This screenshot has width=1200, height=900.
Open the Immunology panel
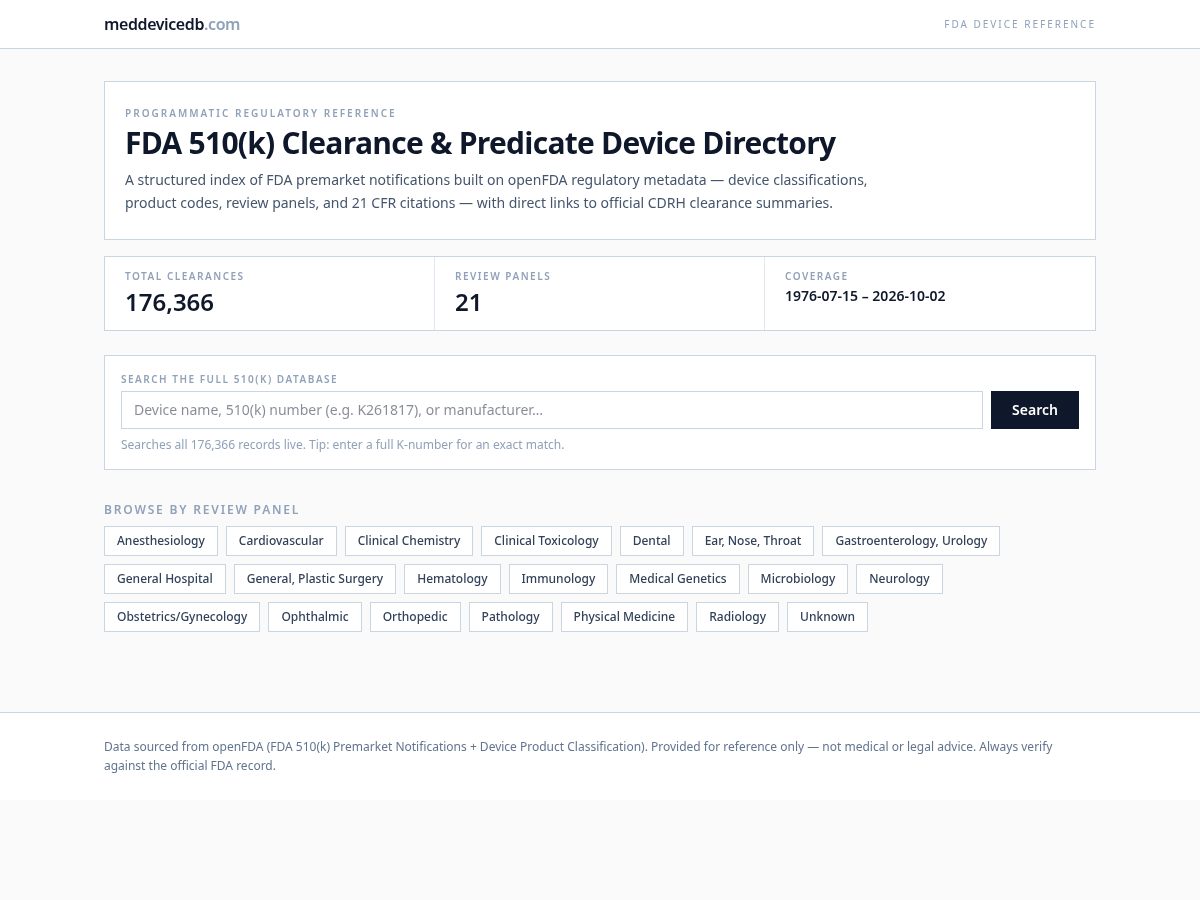pos(558,579)
